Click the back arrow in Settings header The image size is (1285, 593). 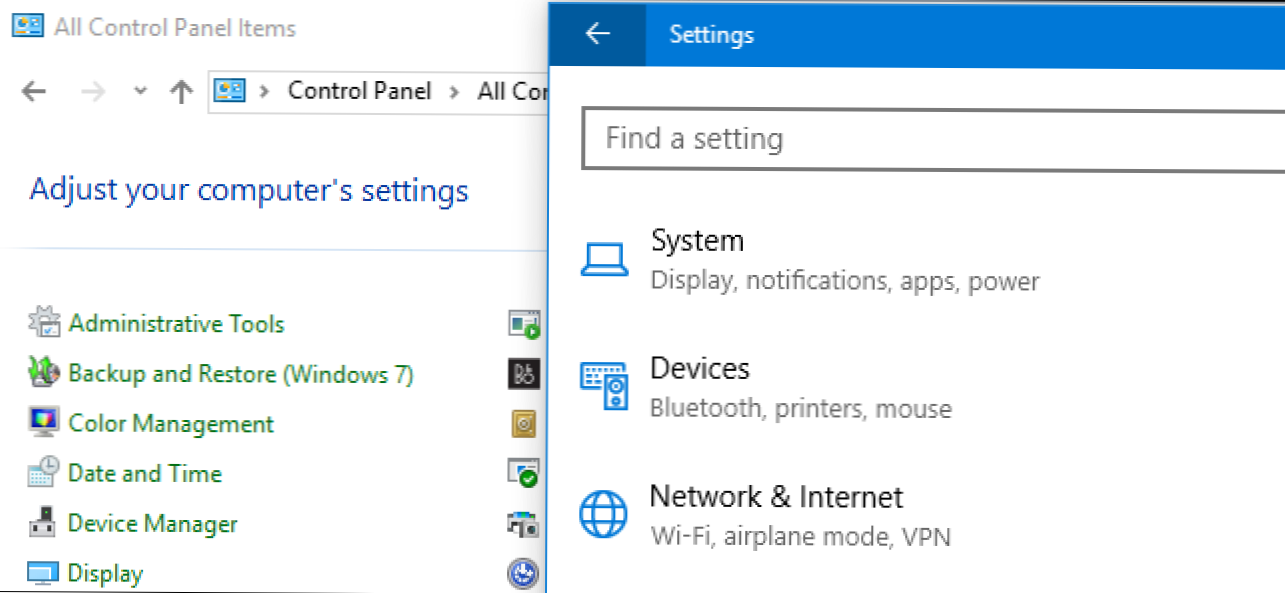click(597, 34)
